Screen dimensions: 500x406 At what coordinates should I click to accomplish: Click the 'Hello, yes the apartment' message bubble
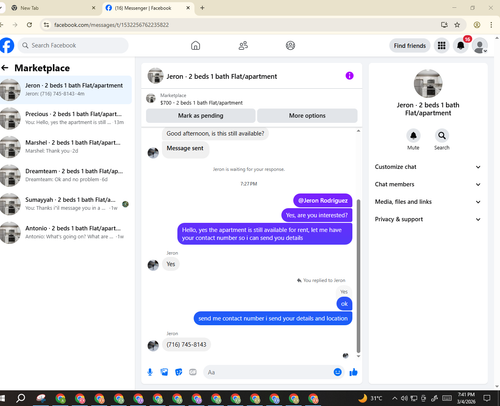(x=265, y=234)
